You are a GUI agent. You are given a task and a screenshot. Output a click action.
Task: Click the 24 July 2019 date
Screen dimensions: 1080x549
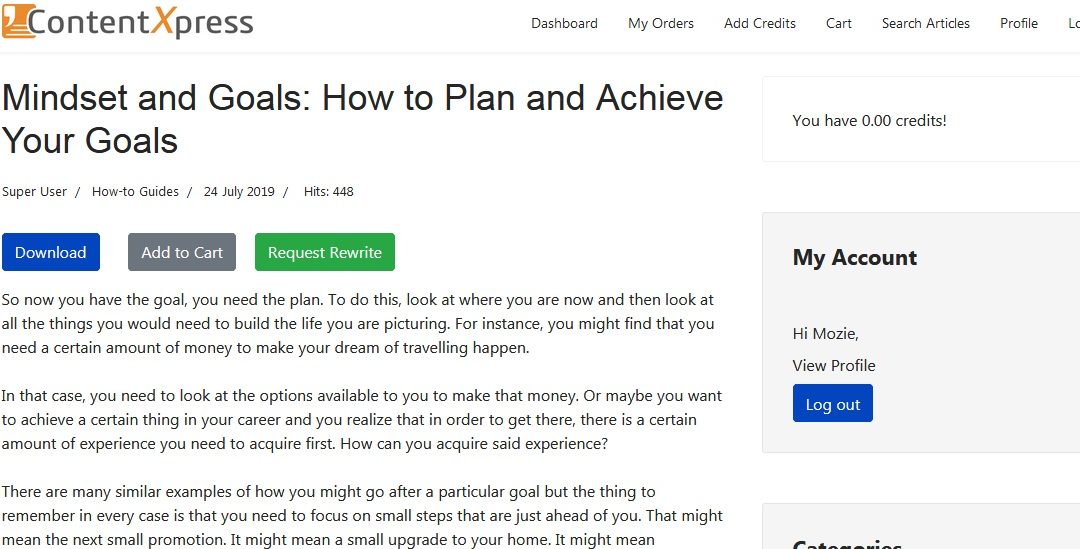coord(239,191)
